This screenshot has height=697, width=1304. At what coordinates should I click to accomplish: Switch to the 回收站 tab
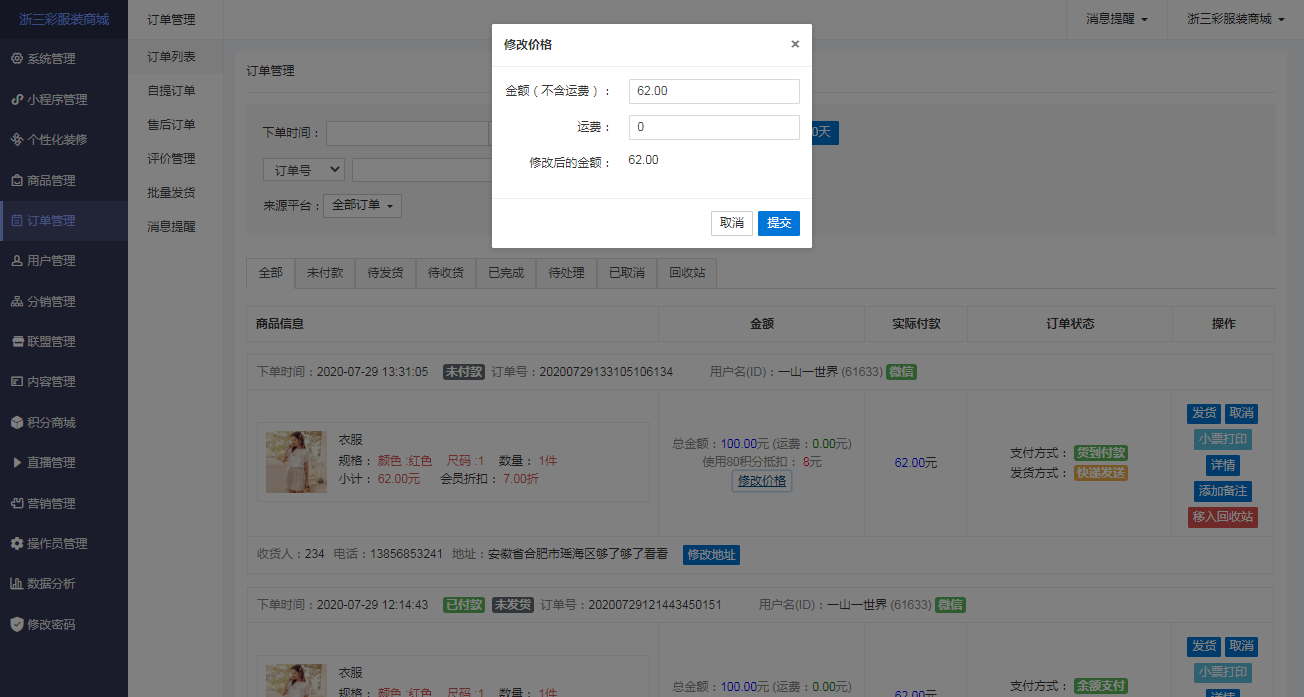[687, 273]
